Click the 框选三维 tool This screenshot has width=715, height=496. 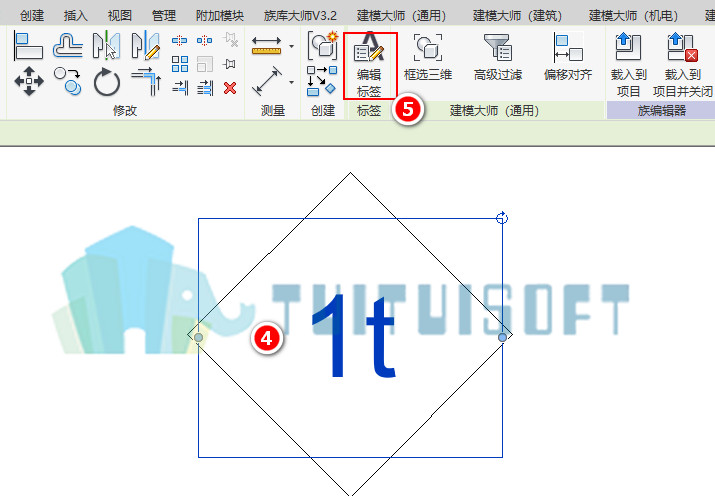pos(428,57)
